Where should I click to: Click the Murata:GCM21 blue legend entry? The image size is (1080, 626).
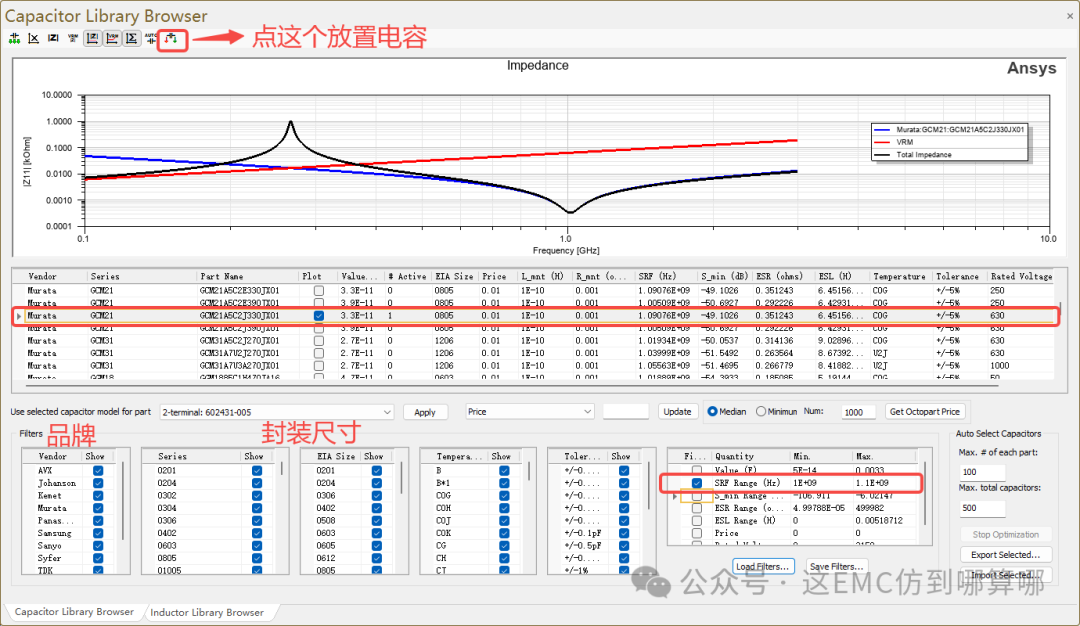click(x=949, y=129)
